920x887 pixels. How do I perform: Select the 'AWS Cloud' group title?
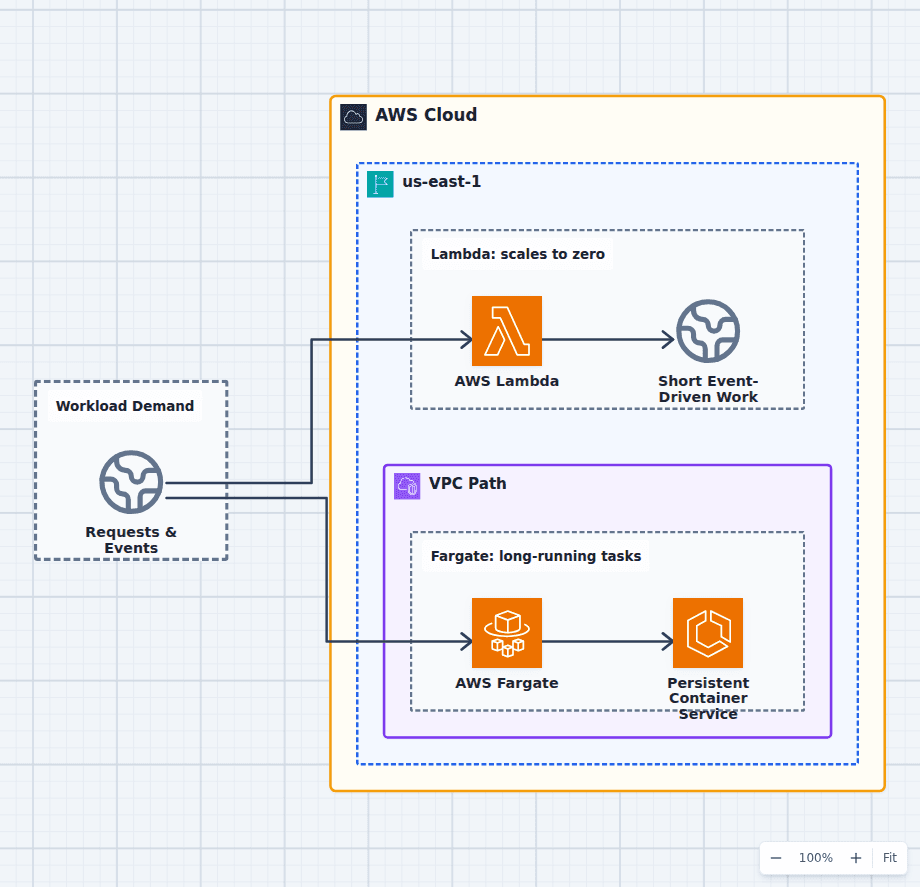426,115
